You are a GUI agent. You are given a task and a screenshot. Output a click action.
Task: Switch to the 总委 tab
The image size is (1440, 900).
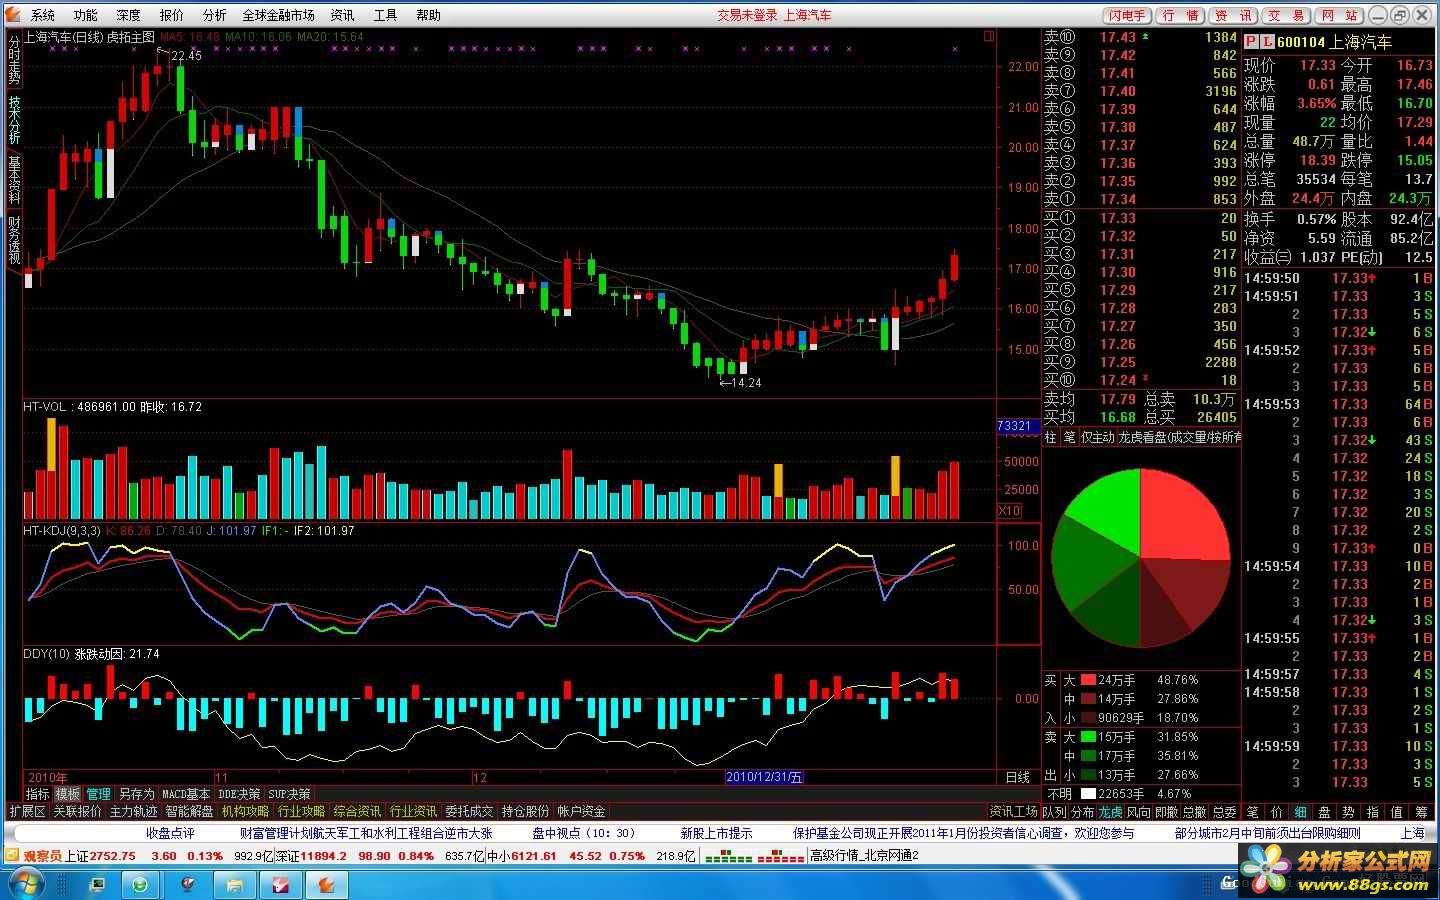click(1223, 812)
